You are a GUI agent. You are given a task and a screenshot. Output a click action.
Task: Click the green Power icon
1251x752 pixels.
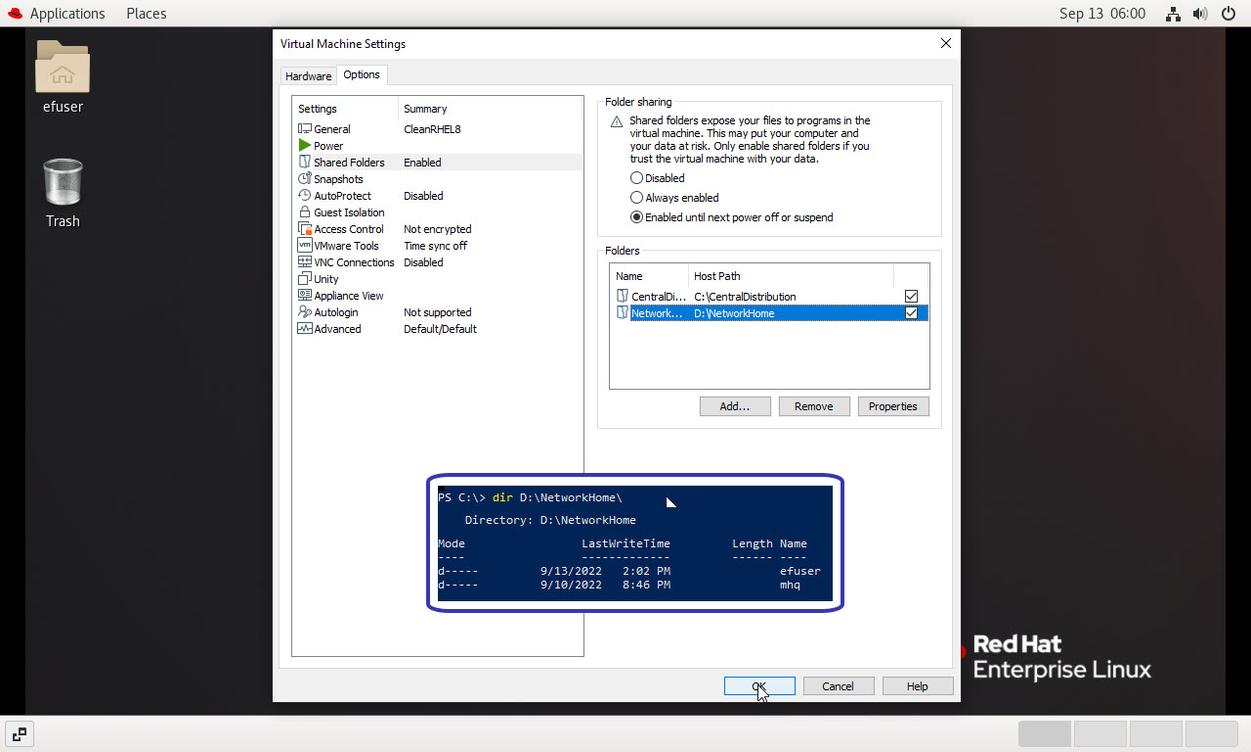[305, 146]
